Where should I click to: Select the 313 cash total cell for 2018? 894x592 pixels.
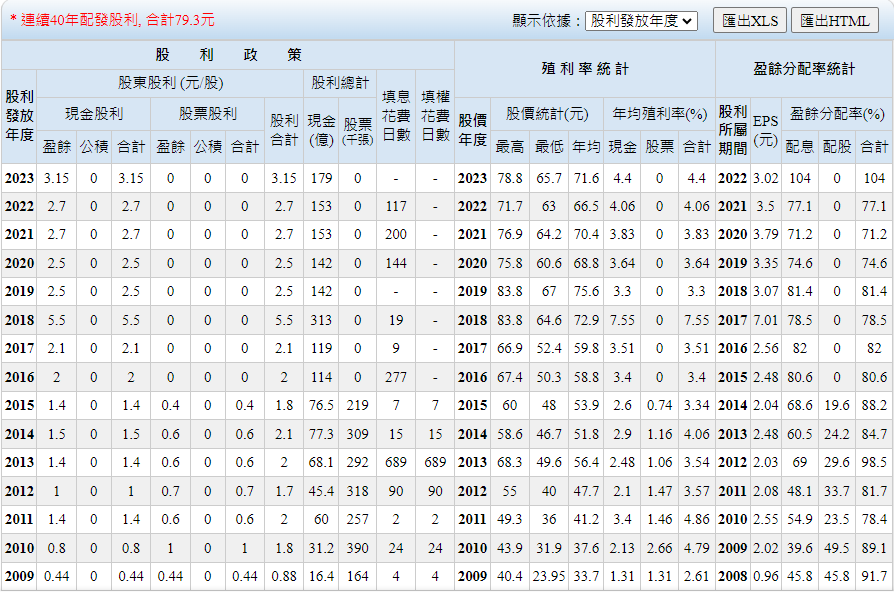321,320
